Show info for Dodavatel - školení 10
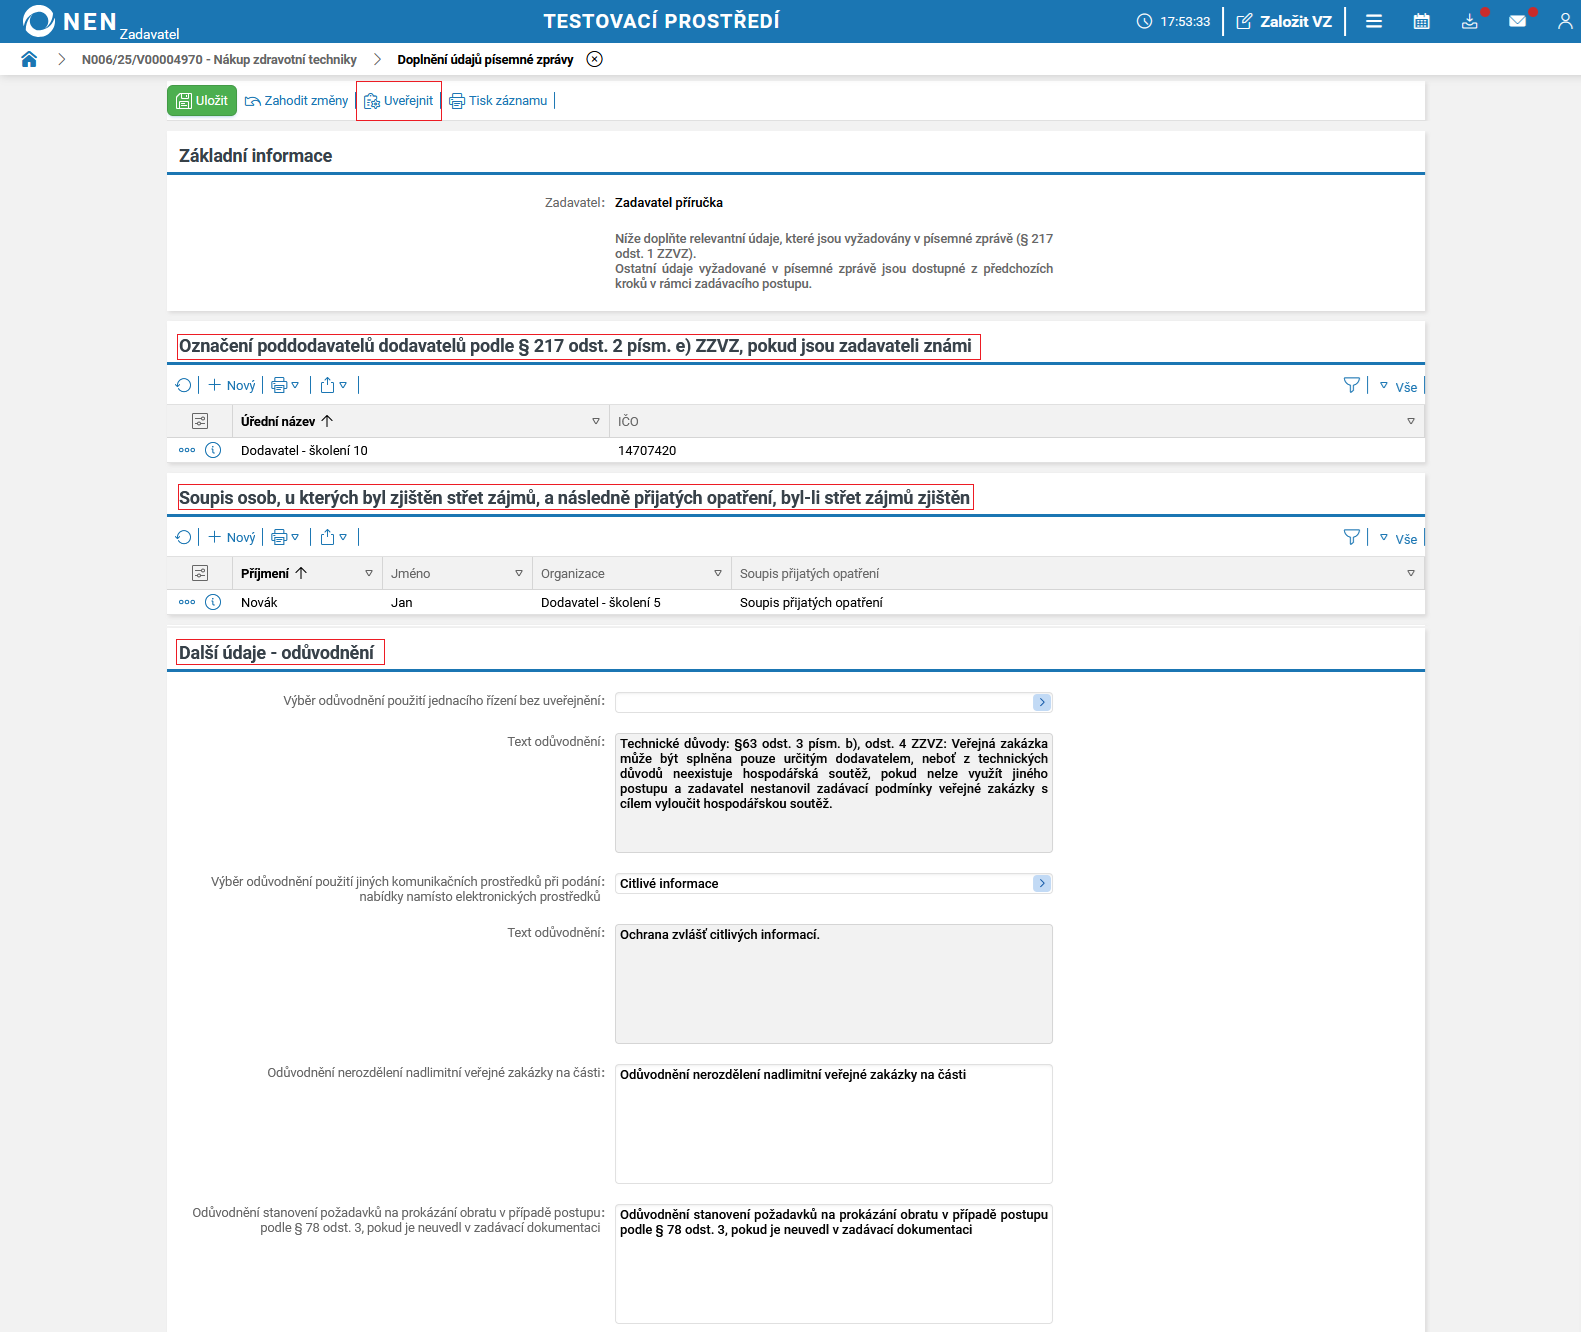1581x1333 pixels. pyautogui.click(x=213, y=450)
